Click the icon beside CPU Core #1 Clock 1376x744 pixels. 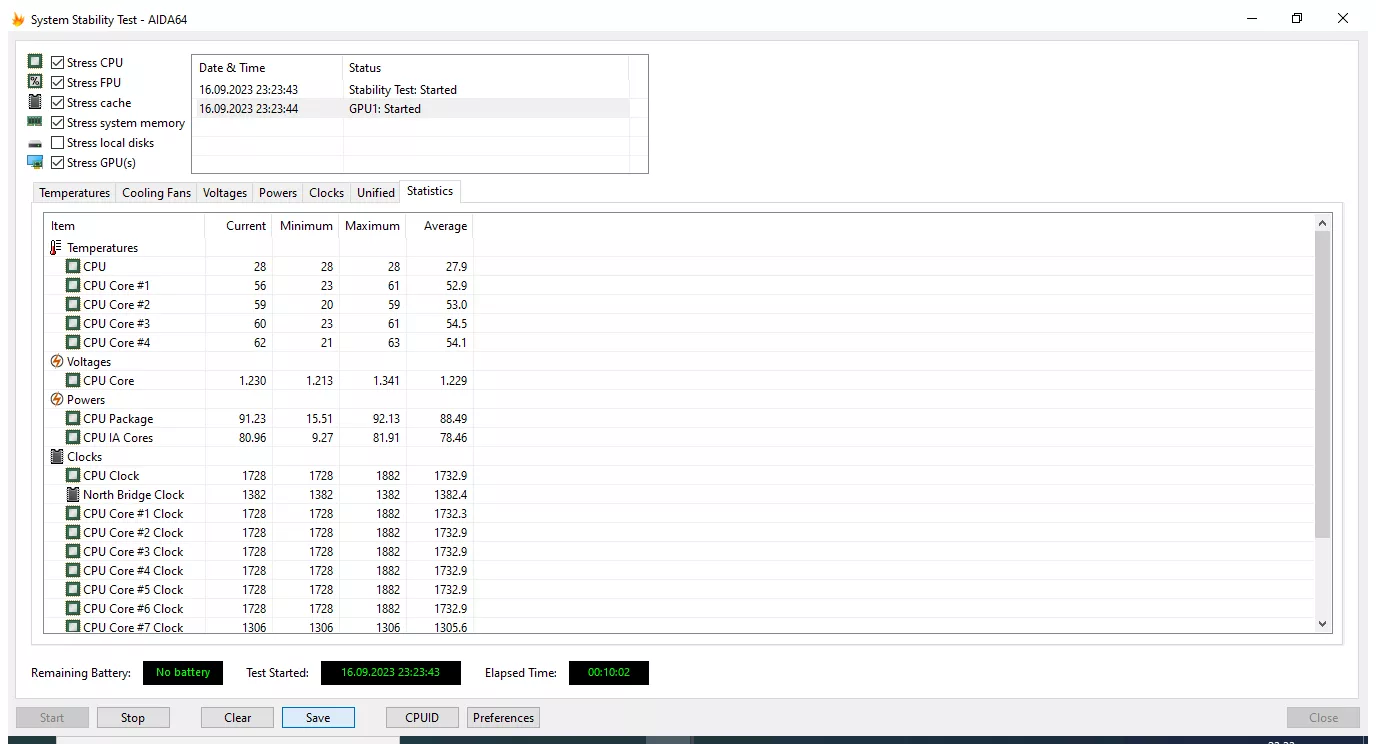tap(73, 513)
